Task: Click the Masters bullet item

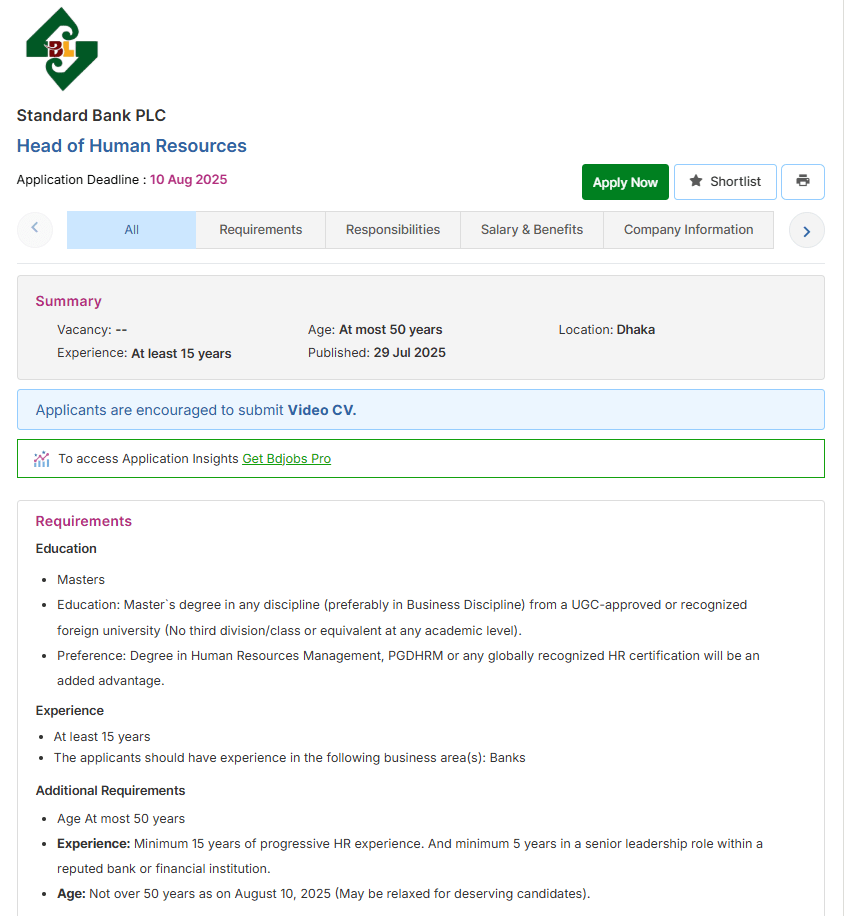Action: 81,580
